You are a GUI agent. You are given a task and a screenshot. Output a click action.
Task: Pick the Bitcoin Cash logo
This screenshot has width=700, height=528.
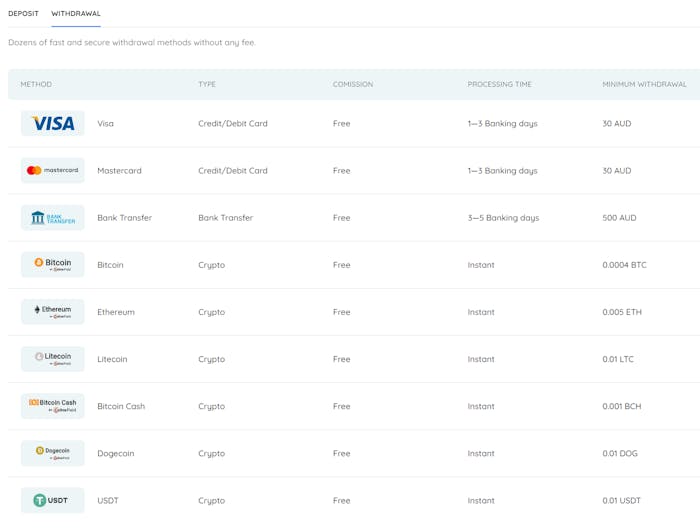point(53,406)
